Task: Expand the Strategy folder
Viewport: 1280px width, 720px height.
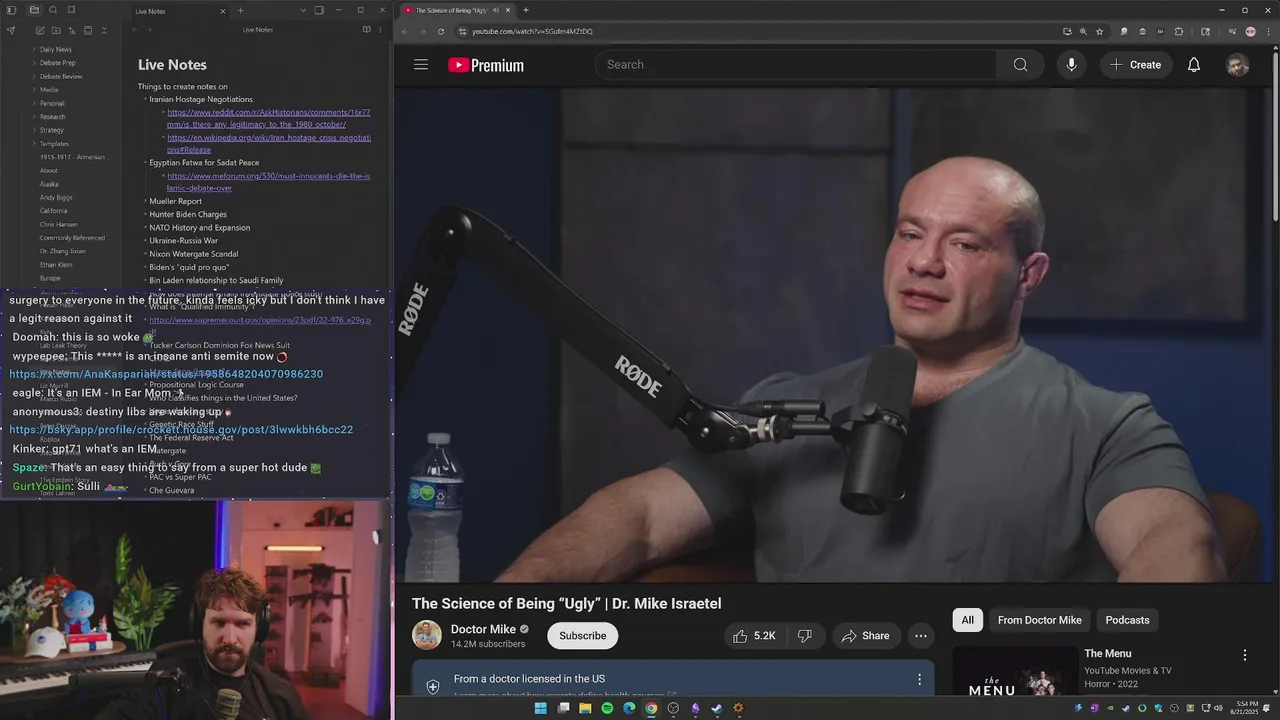Action: [51, 130]
